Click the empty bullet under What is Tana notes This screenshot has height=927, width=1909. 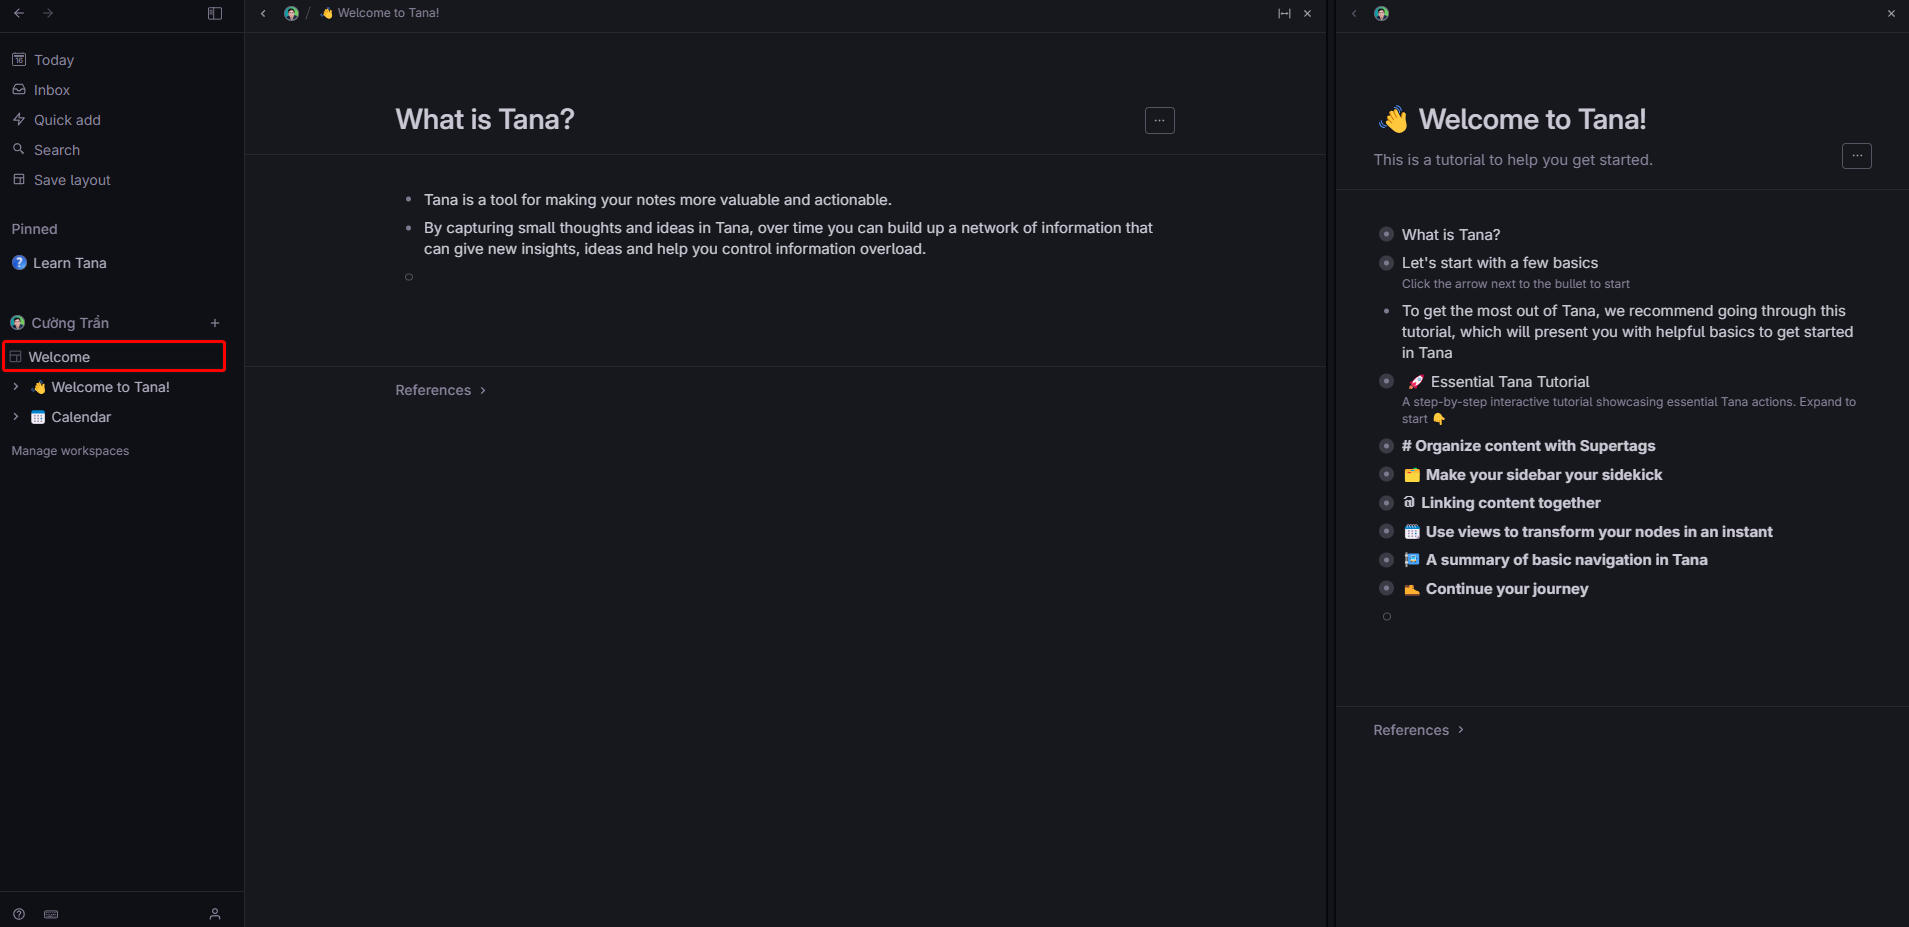point(409,277)
